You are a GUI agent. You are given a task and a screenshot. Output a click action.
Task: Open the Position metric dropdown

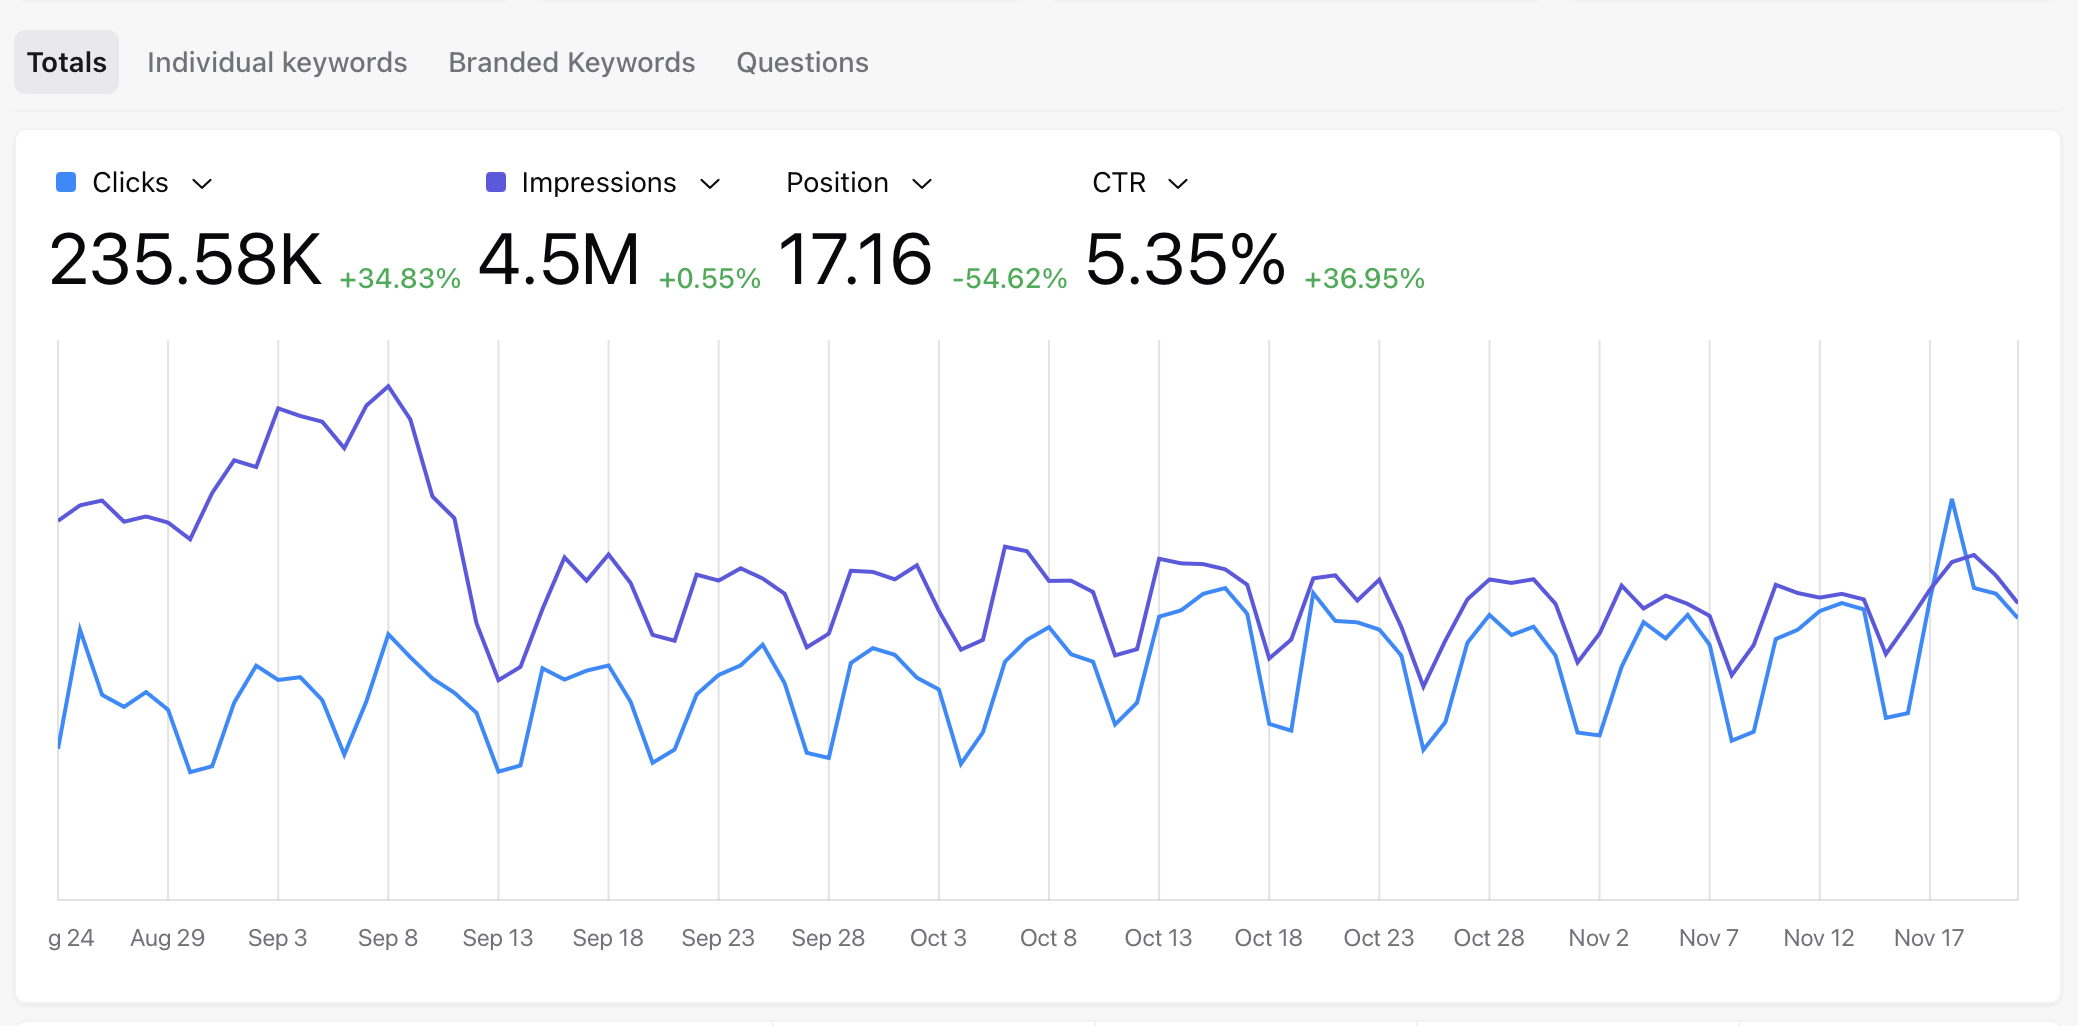[x=923, y=183]
